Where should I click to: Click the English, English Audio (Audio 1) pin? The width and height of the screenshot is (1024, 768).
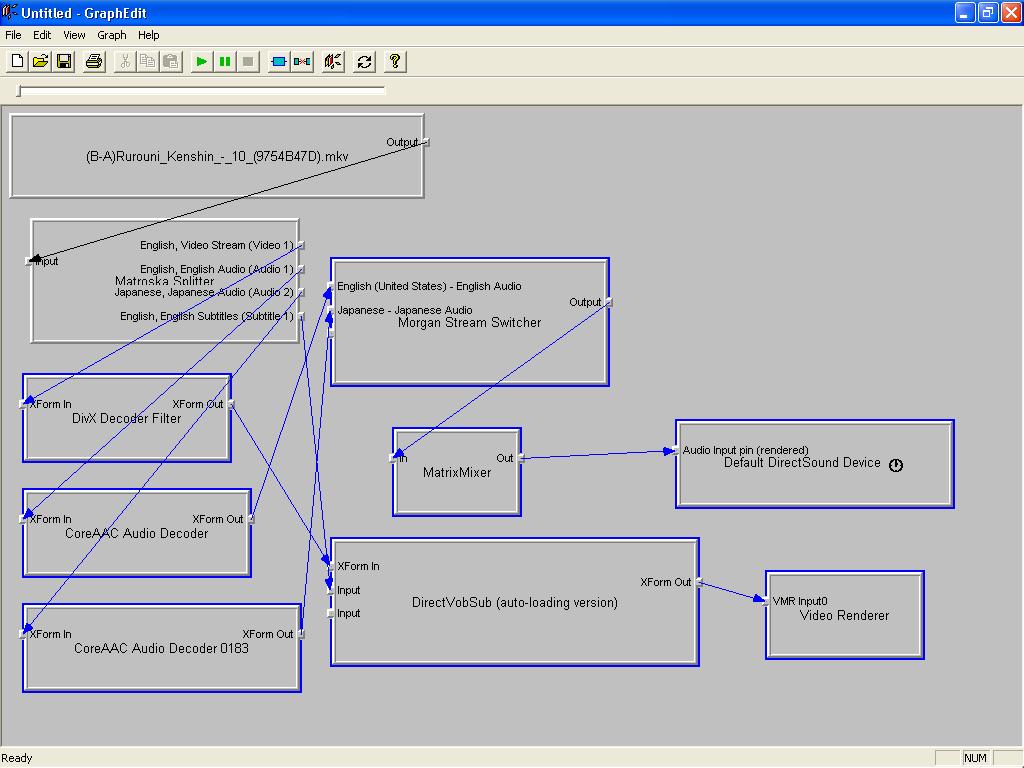(x=301, y=269)
